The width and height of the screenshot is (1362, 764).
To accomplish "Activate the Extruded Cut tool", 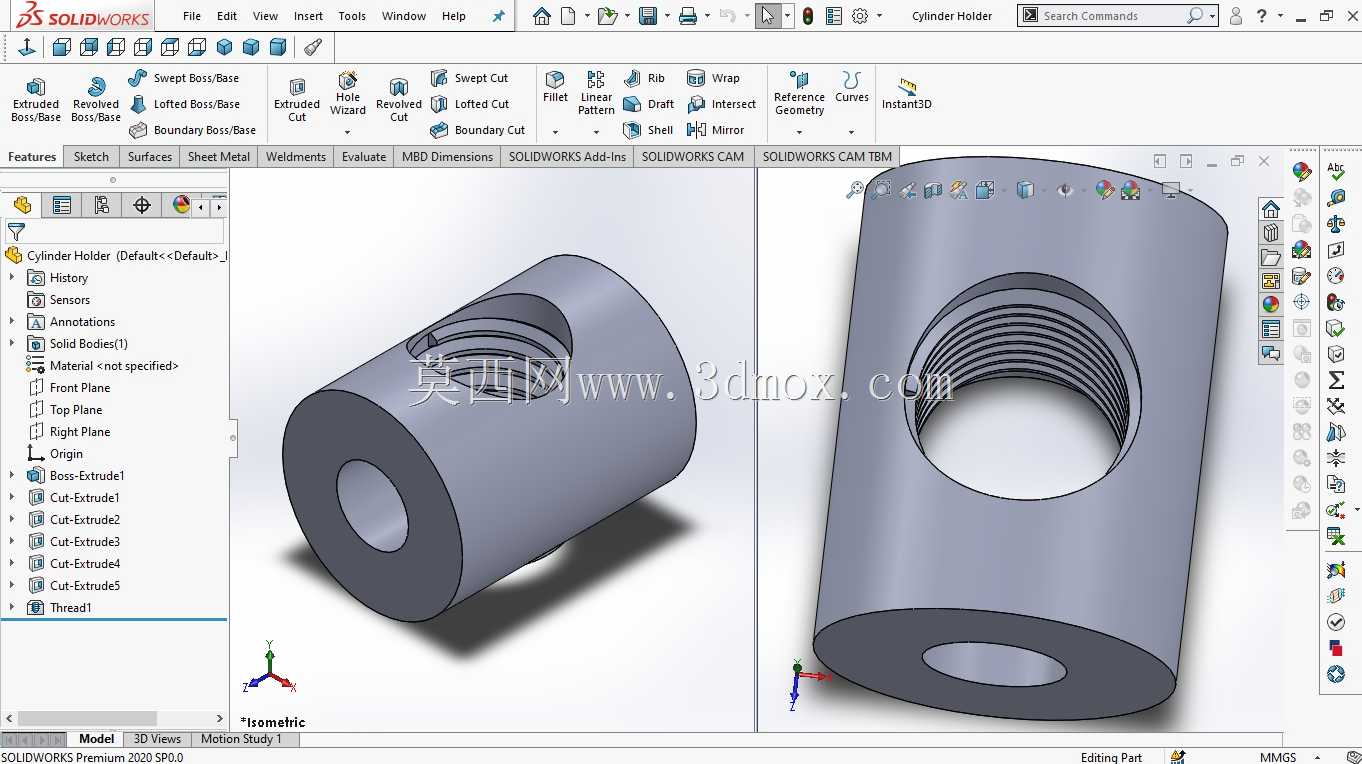I will (297, 100).
